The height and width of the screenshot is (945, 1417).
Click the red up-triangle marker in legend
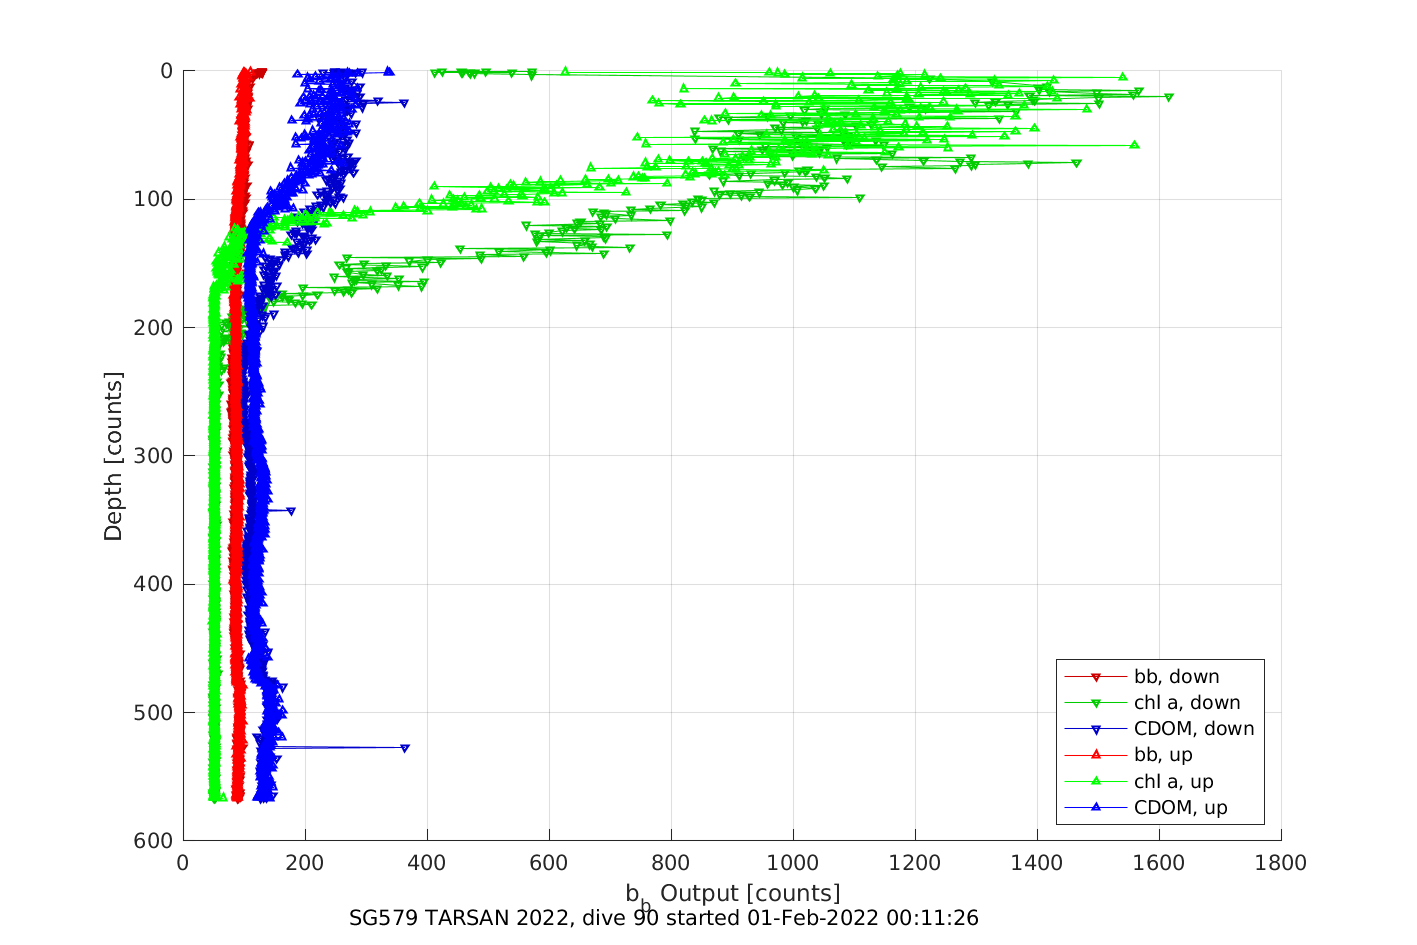[1095, 755]
